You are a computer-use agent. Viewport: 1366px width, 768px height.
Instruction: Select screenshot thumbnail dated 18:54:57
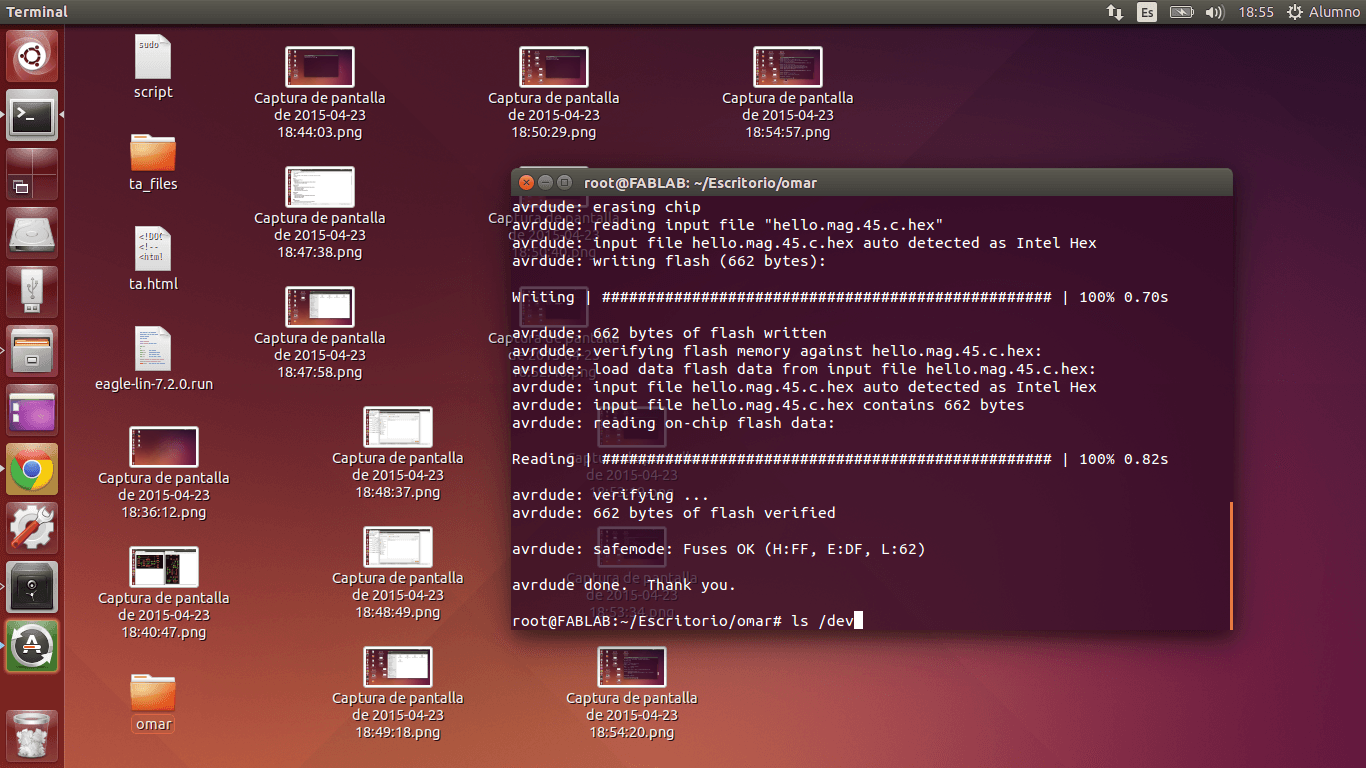click(x=788, y=66)
